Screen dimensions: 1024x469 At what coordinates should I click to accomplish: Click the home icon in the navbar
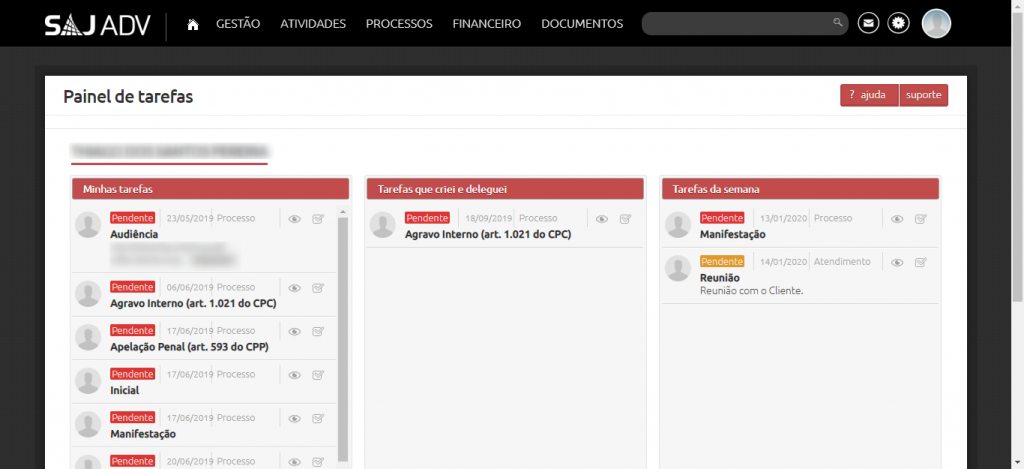coord(193,24)
